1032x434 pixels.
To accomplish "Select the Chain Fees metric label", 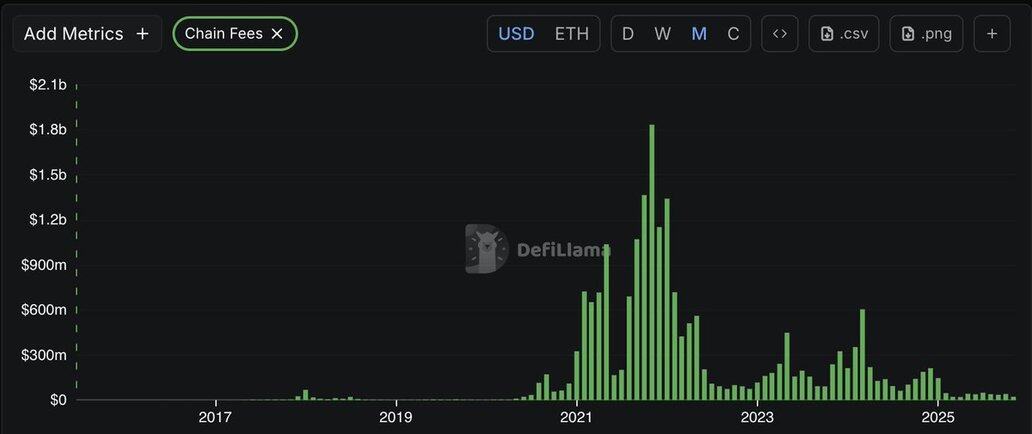I will point(223,33).
